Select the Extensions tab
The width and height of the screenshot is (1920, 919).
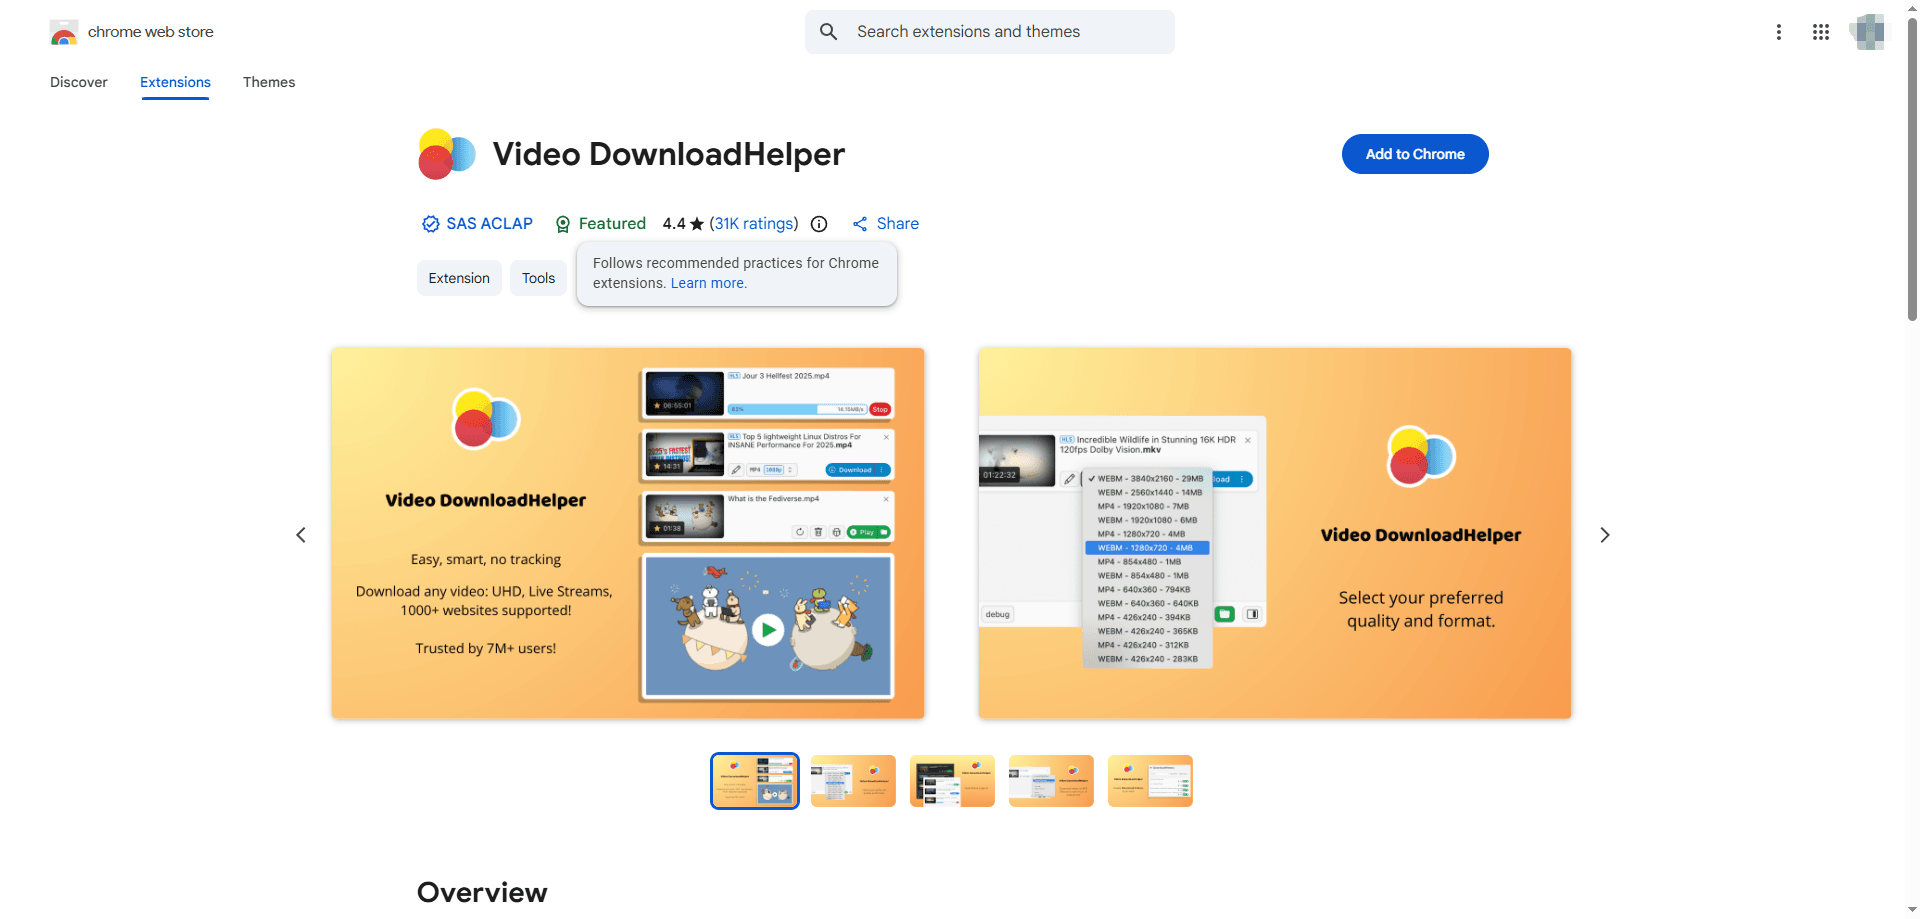tap(175, 82)
